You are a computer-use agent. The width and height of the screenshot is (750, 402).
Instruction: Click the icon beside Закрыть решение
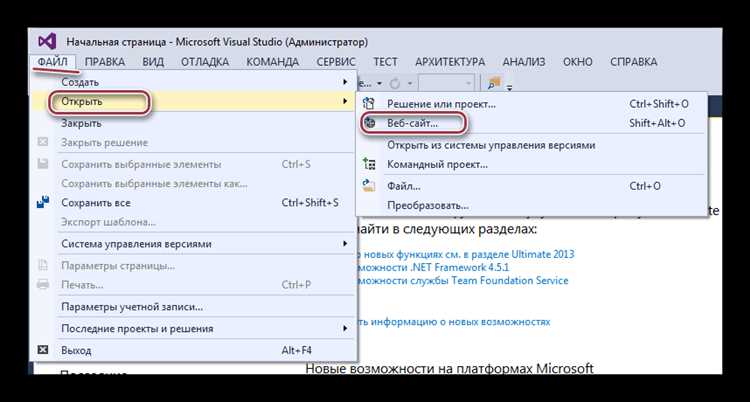(x=43, y=142)
